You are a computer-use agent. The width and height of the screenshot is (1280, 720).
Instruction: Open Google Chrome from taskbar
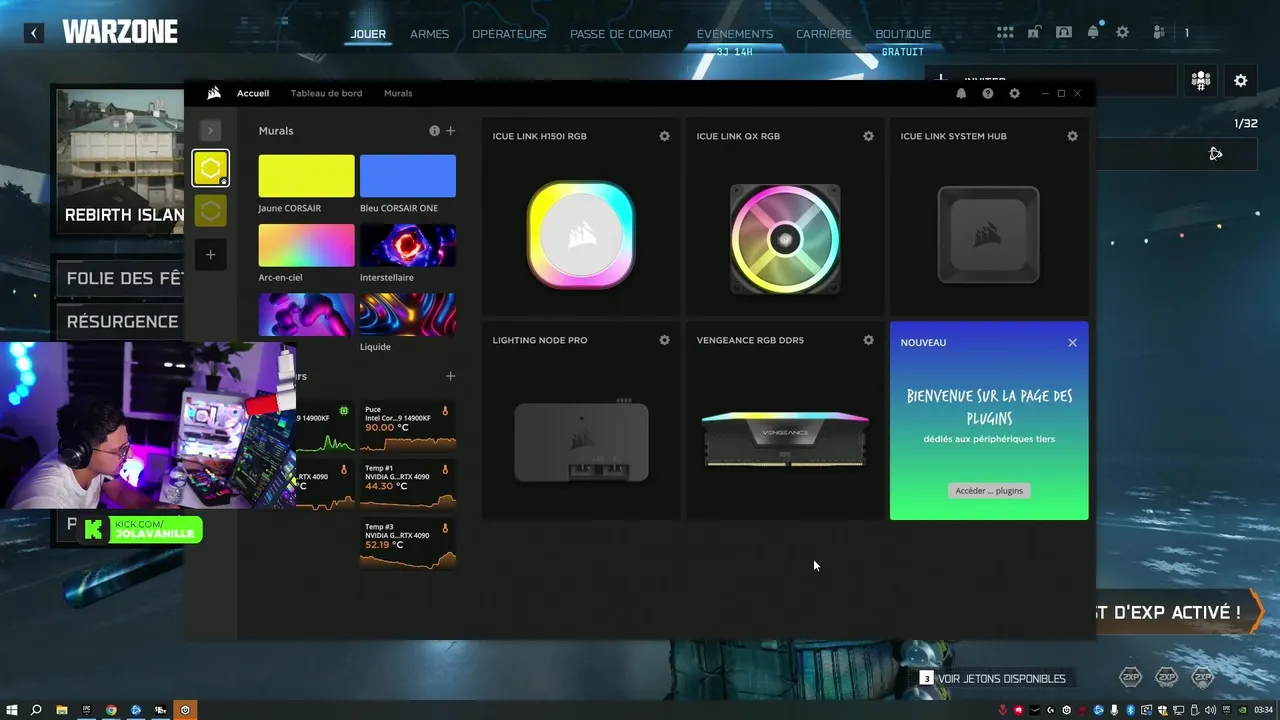pyautogui.click(x=111, y=710)
